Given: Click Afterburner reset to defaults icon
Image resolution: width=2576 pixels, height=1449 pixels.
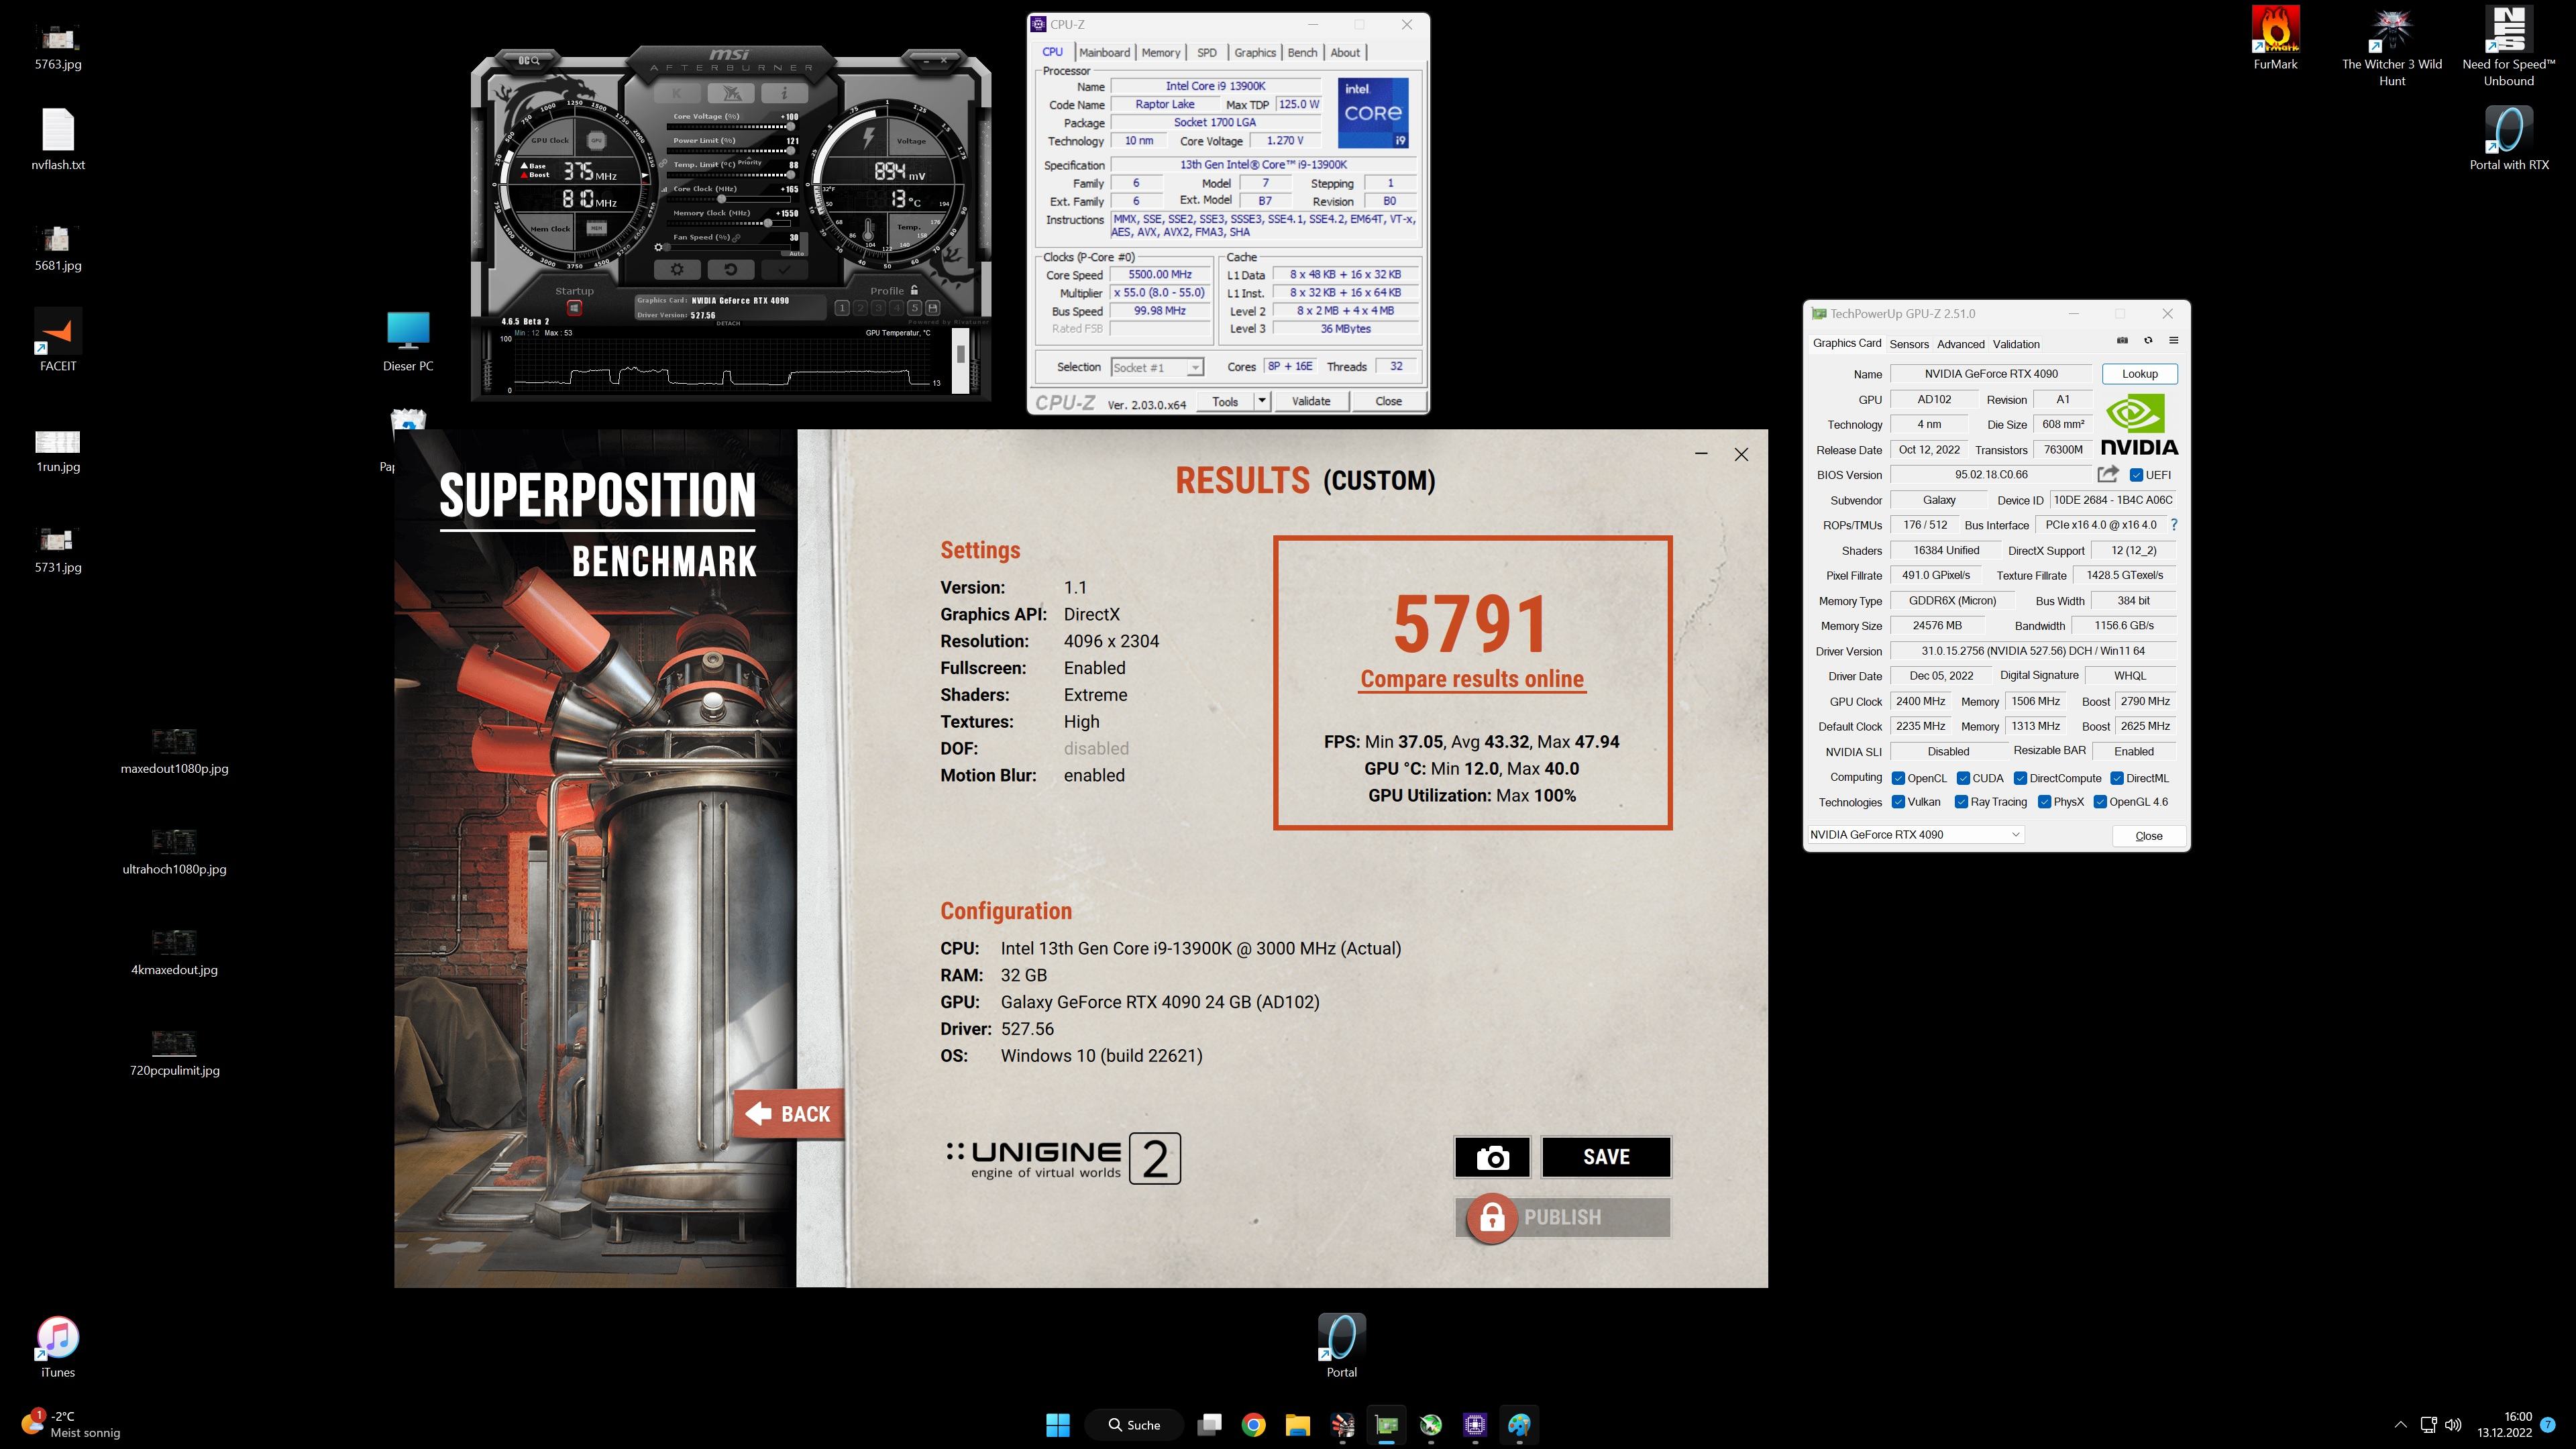Looking at the screenshot, I should pyautogui.click(x=730, y=270).
